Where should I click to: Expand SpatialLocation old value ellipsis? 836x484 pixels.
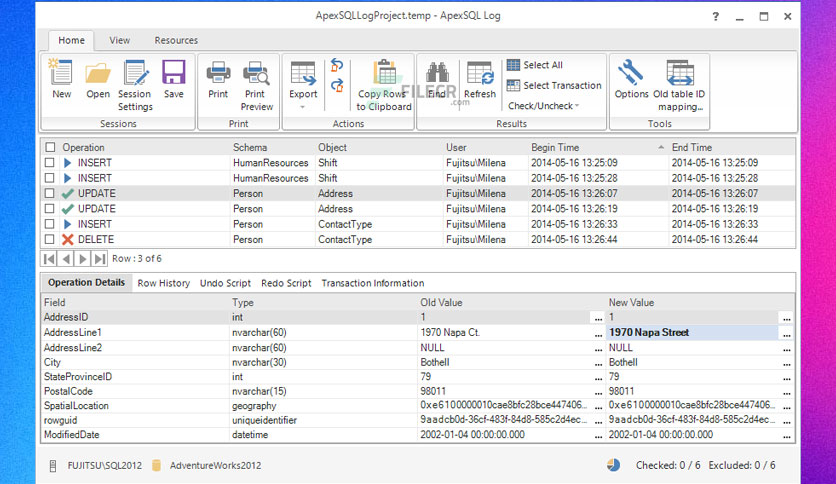click(598, 406)
